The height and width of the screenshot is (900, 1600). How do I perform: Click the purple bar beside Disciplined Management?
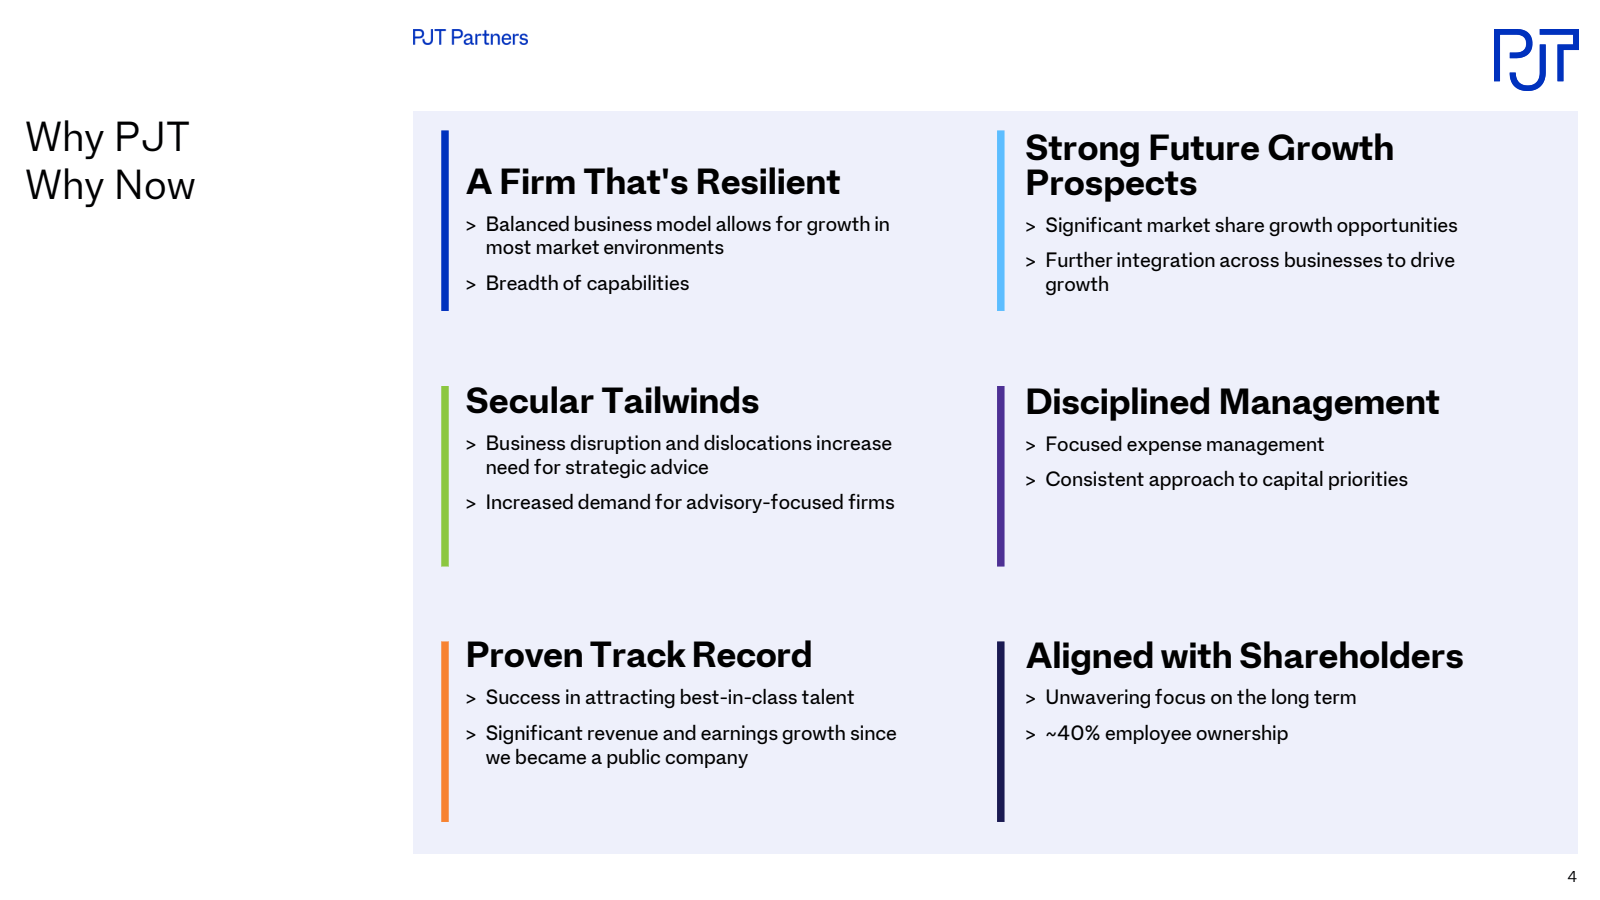[x=1001, y=476]
